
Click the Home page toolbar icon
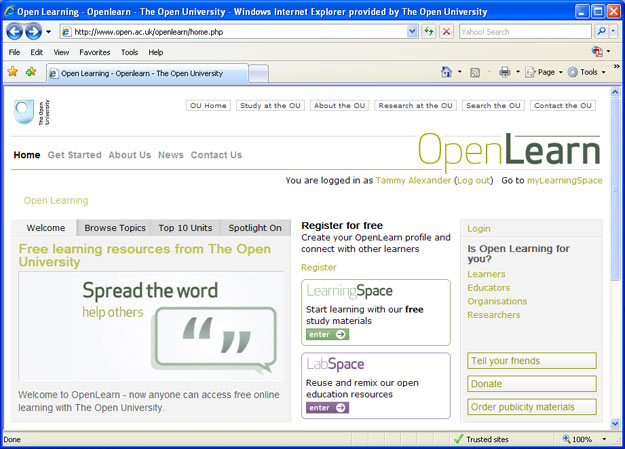pos(446,72)
